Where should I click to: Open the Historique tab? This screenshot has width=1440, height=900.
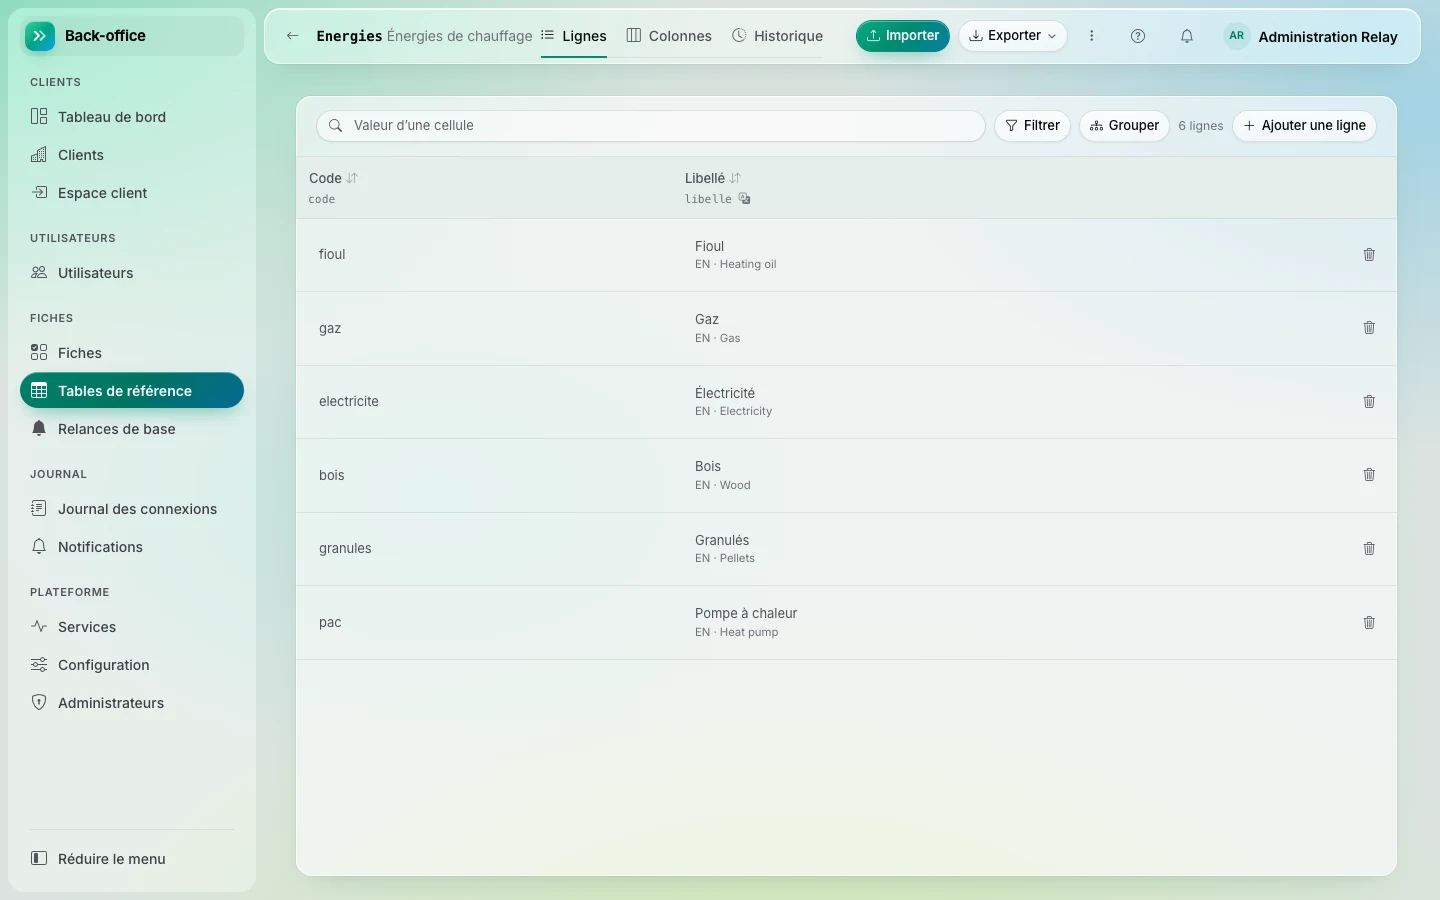pos(778,36)
